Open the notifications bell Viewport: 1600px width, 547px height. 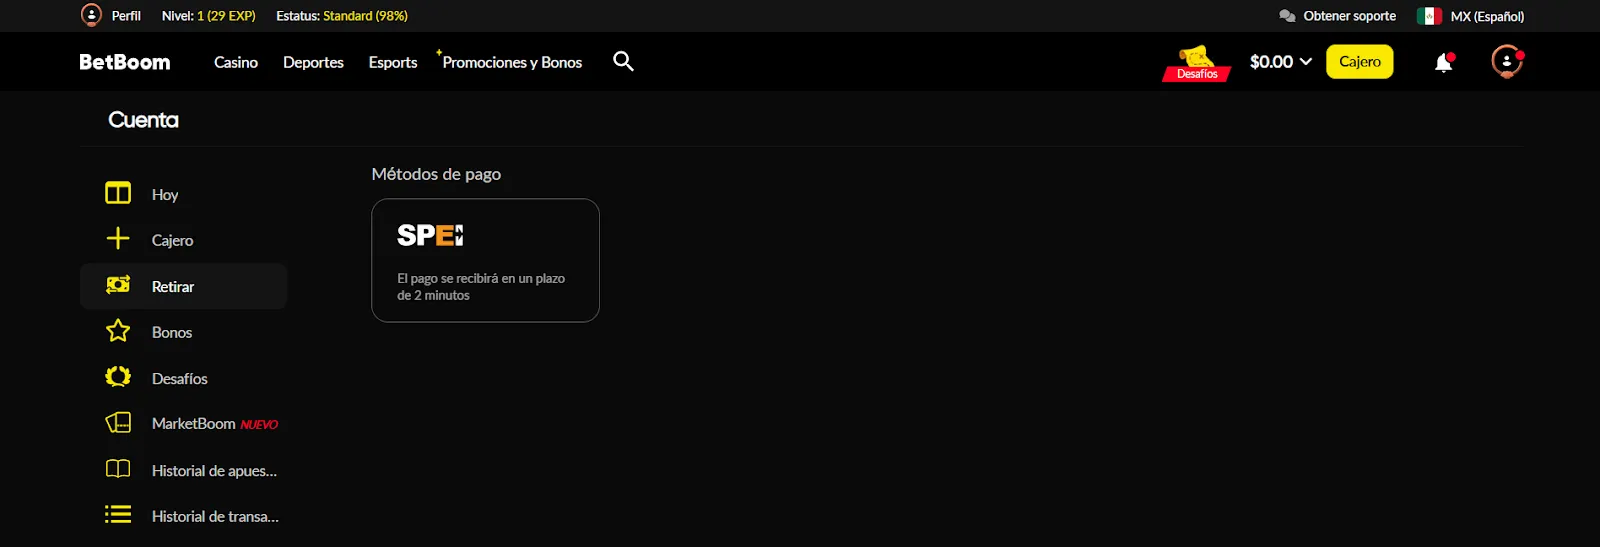point(1444,62)
